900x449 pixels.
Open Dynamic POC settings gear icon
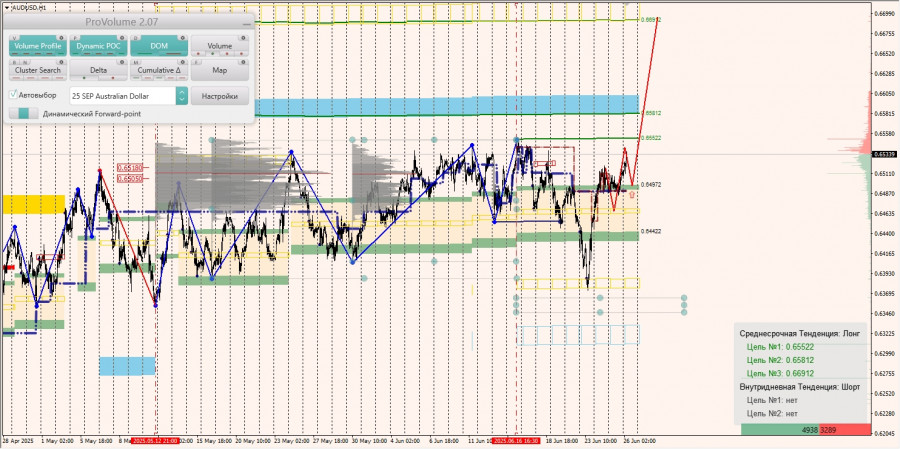122,38
